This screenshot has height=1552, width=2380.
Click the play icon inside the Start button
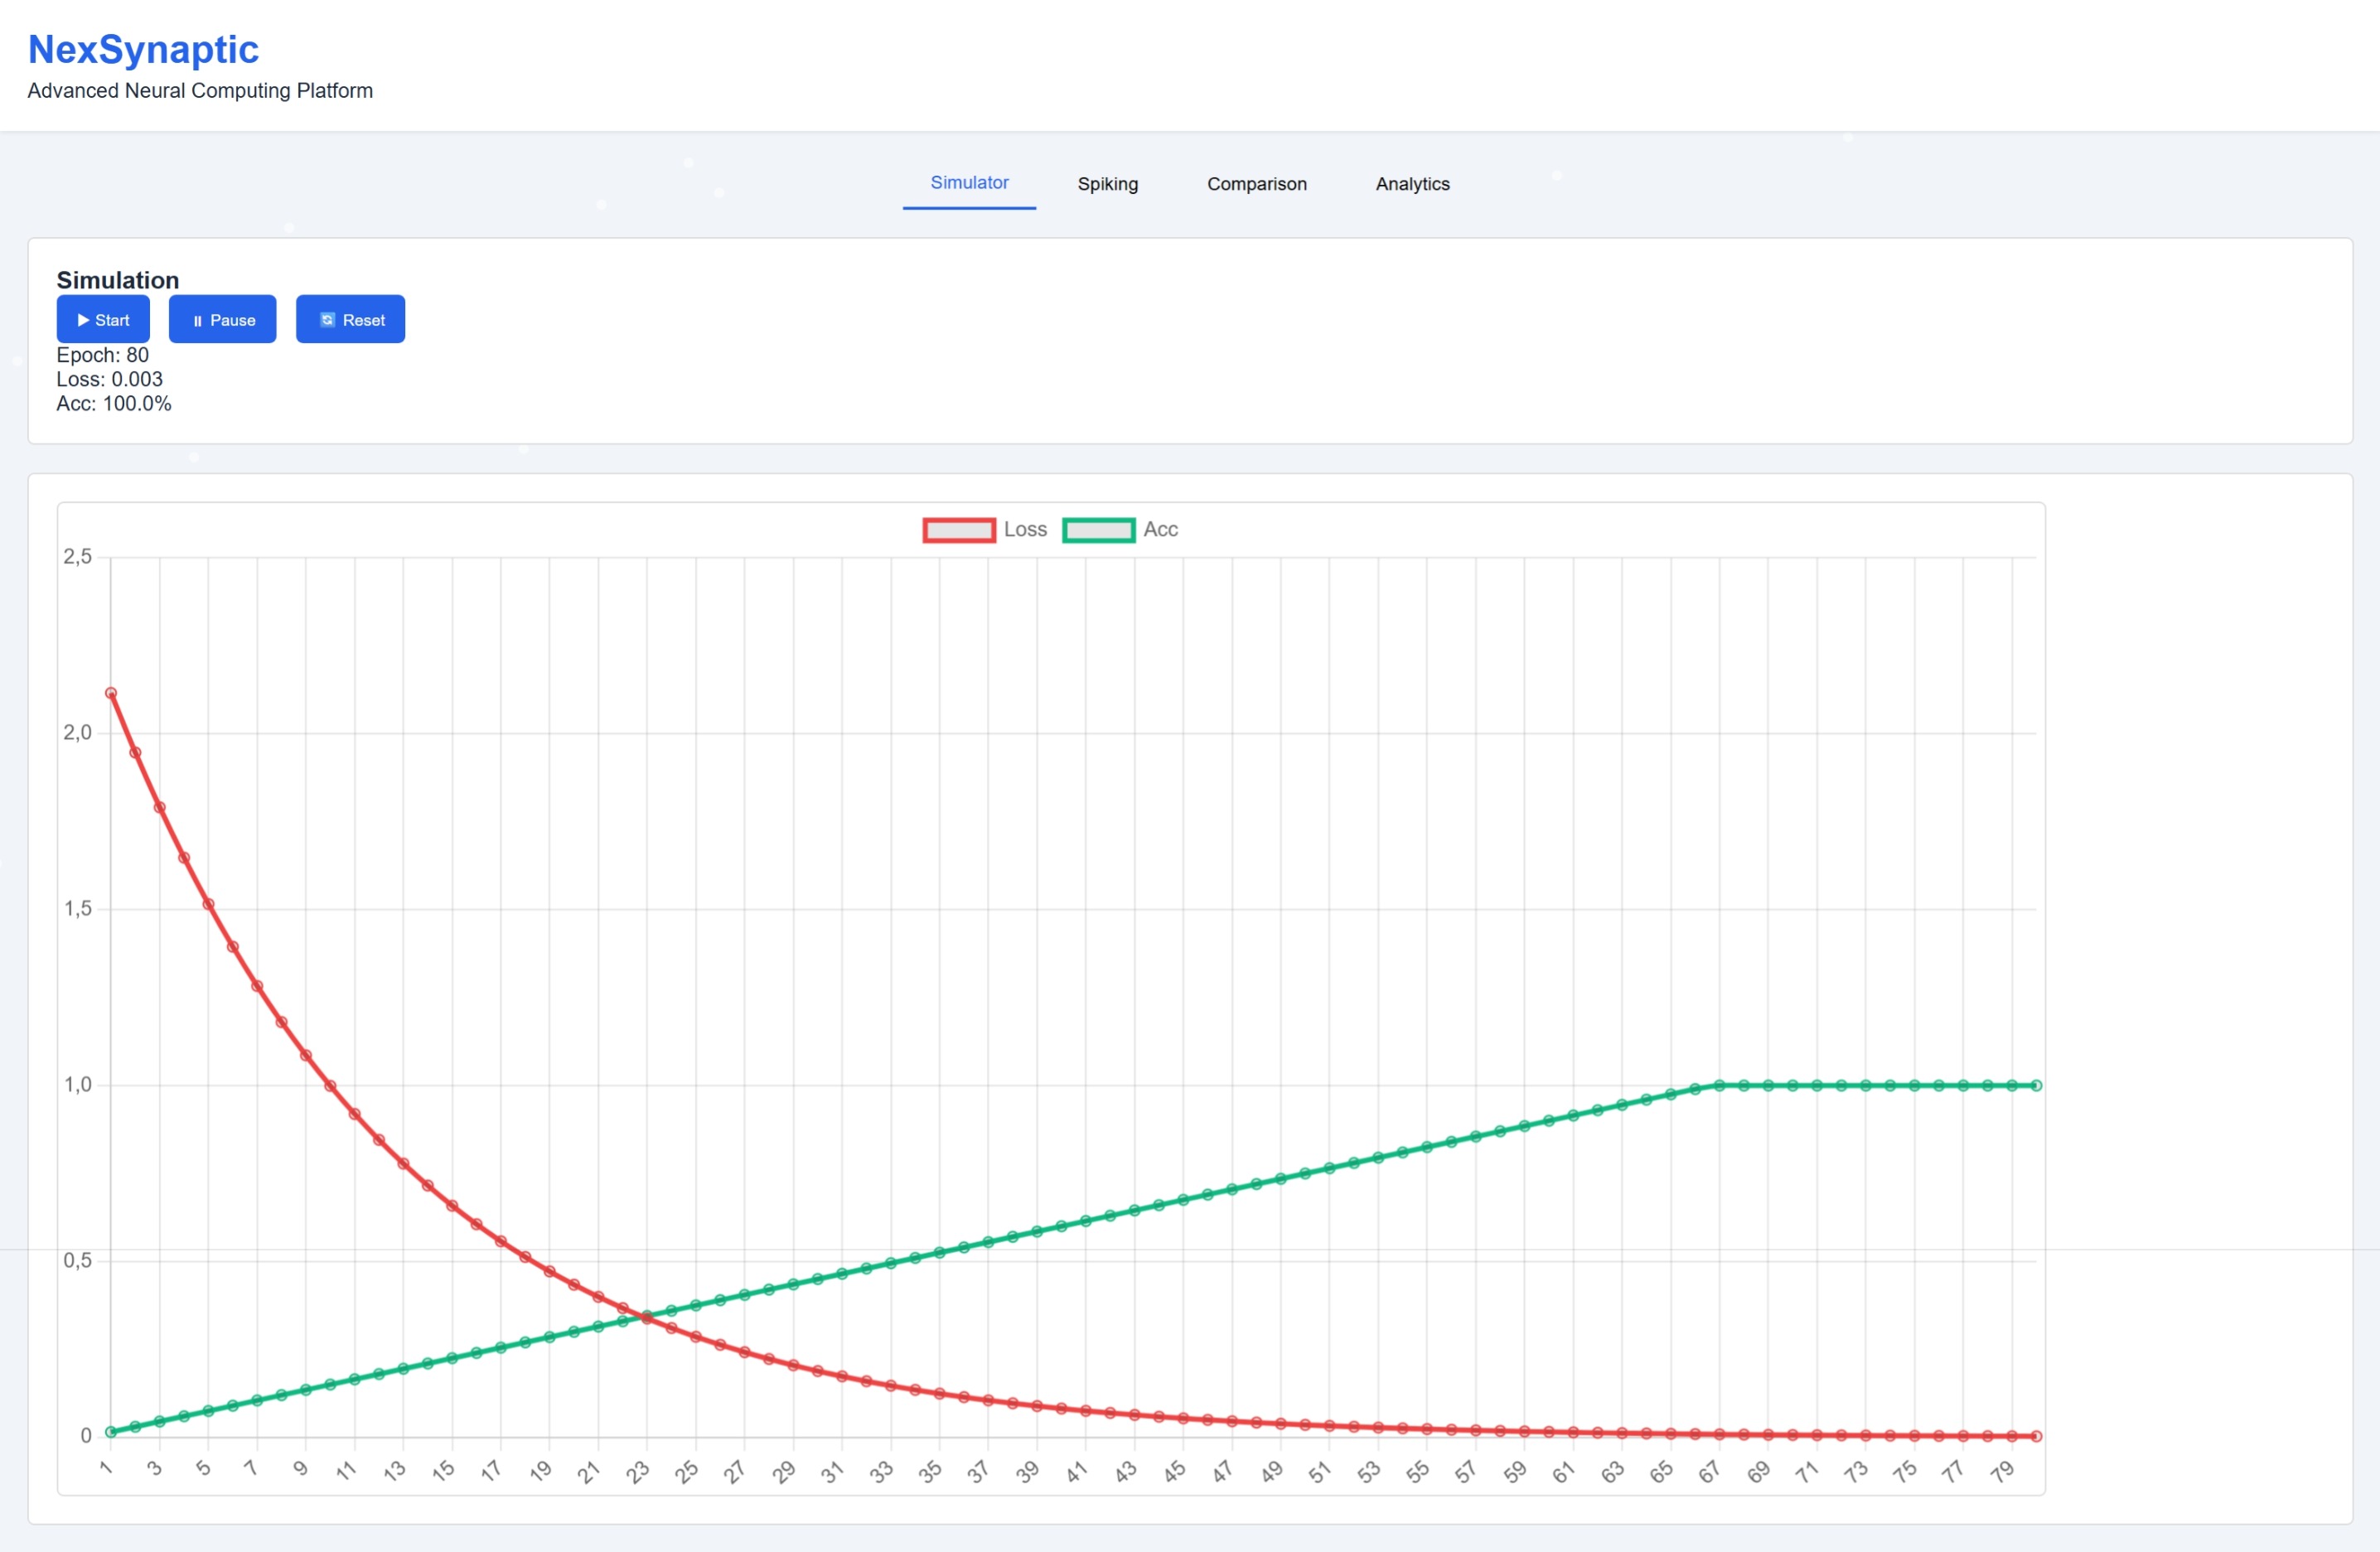[84, 319]
